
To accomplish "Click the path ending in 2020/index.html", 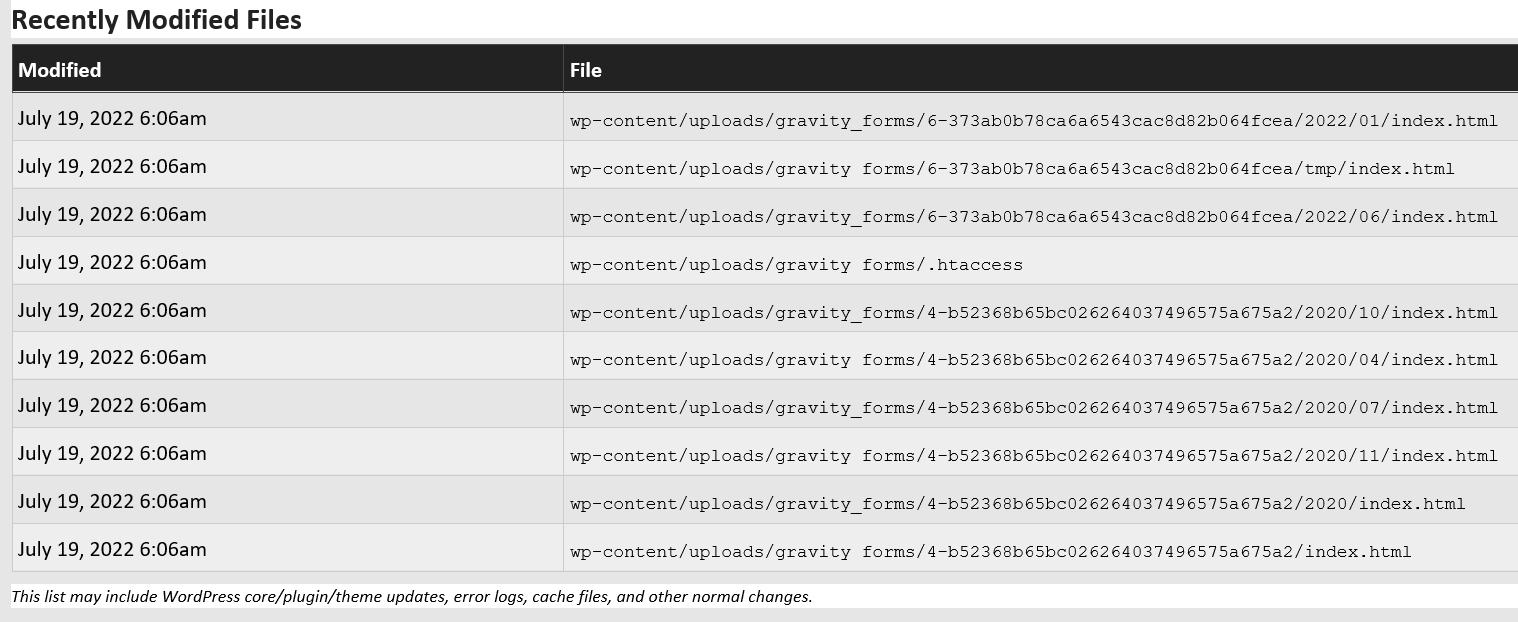I will coord(1018,504).
